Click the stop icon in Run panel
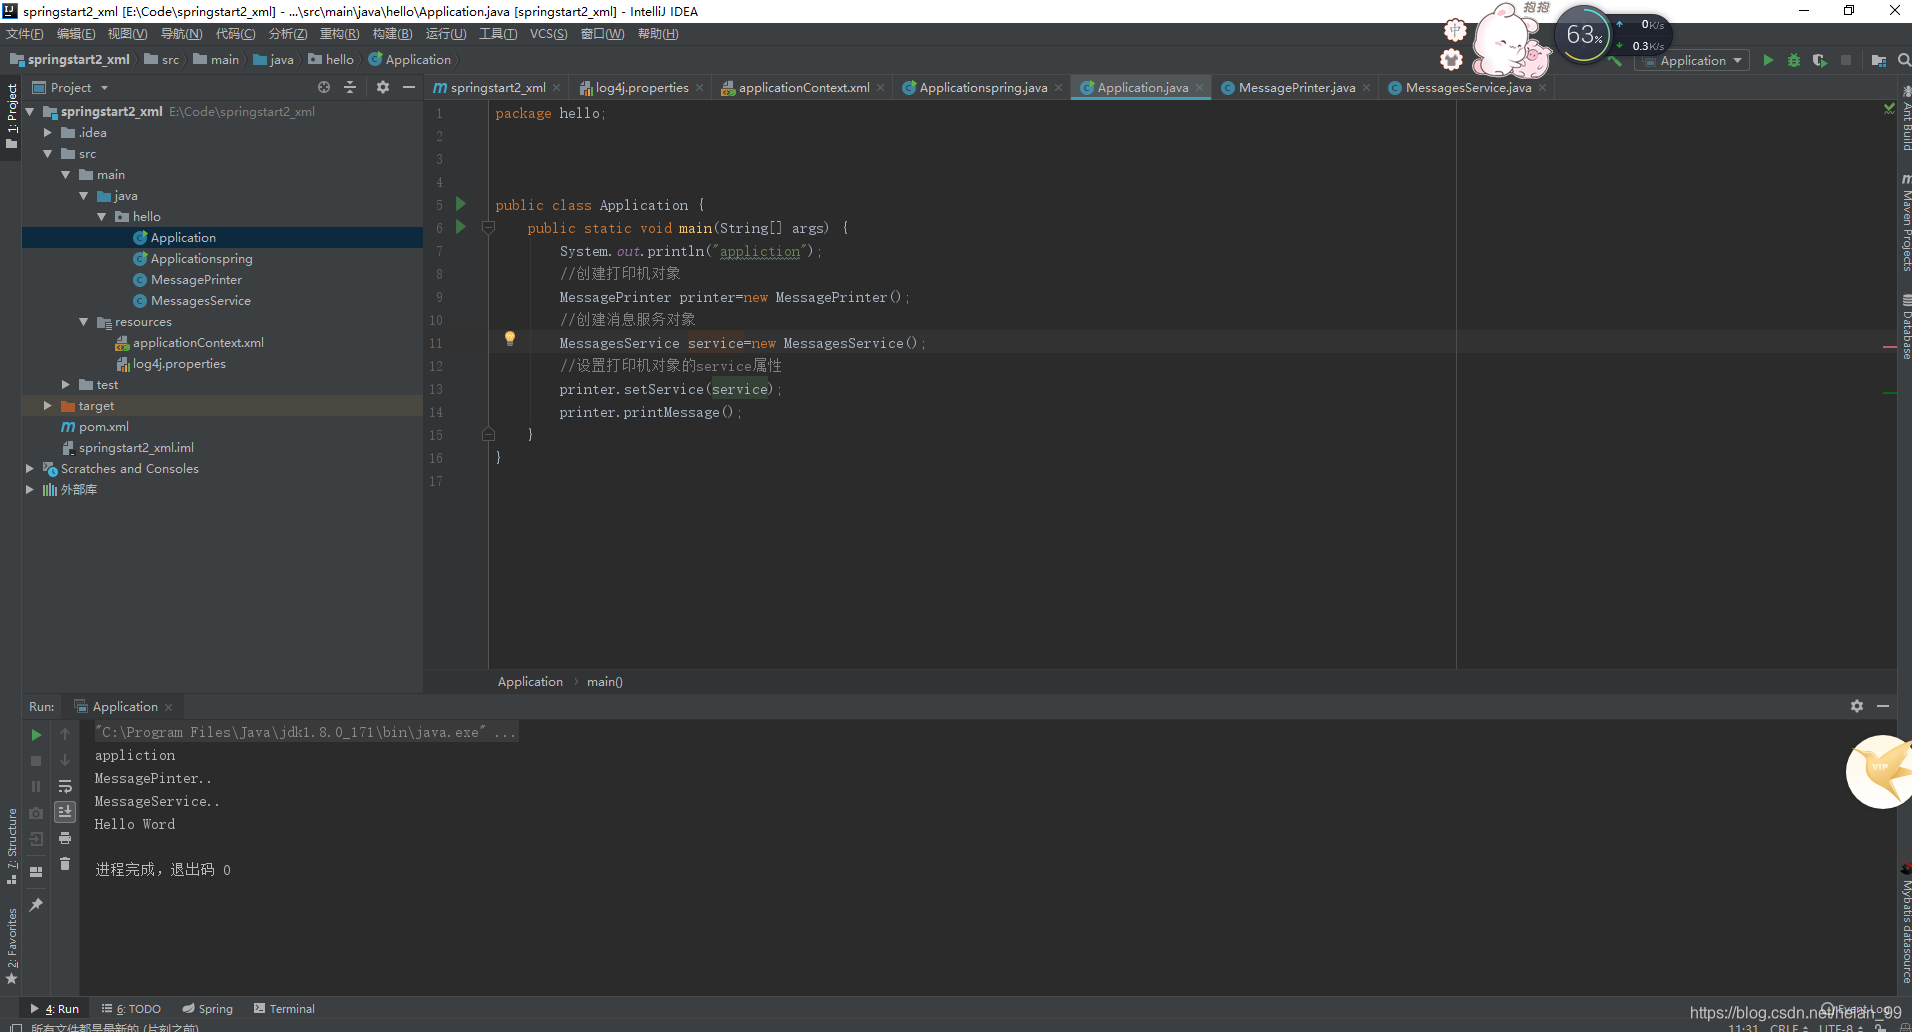 (36, 761)
